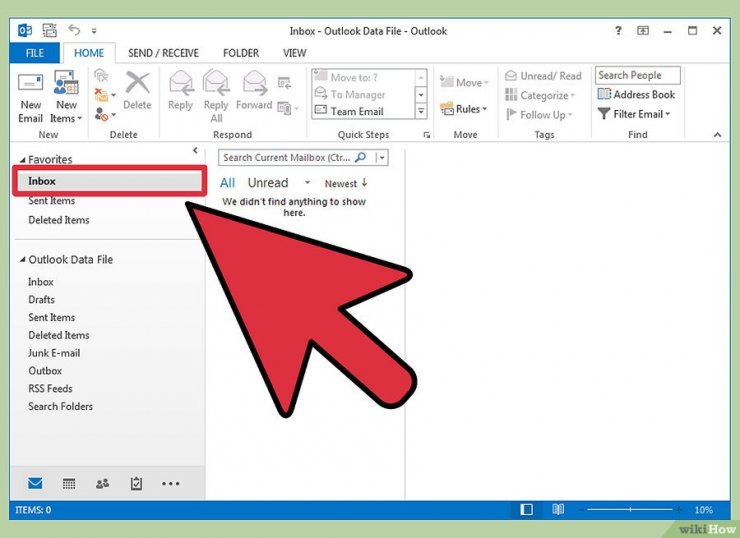Select the Drafts folder

click(x=41, y=300)
